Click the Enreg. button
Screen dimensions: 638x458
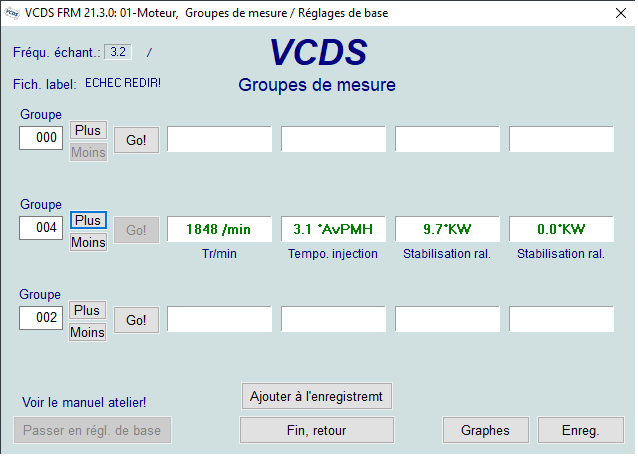[581, 430]
